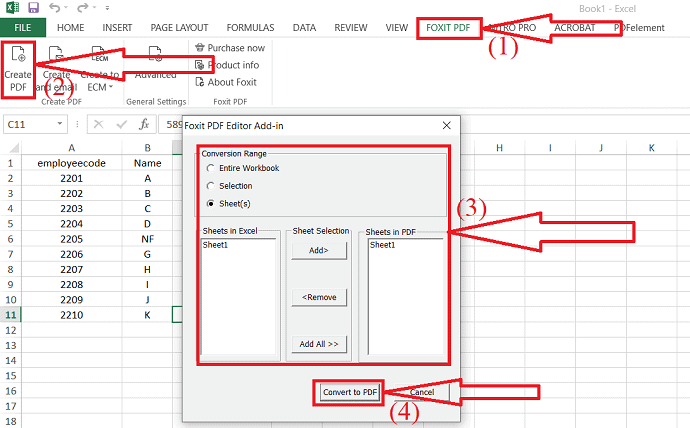
Task: Click the Insert Function fx icon
Action: coord(144,124)
